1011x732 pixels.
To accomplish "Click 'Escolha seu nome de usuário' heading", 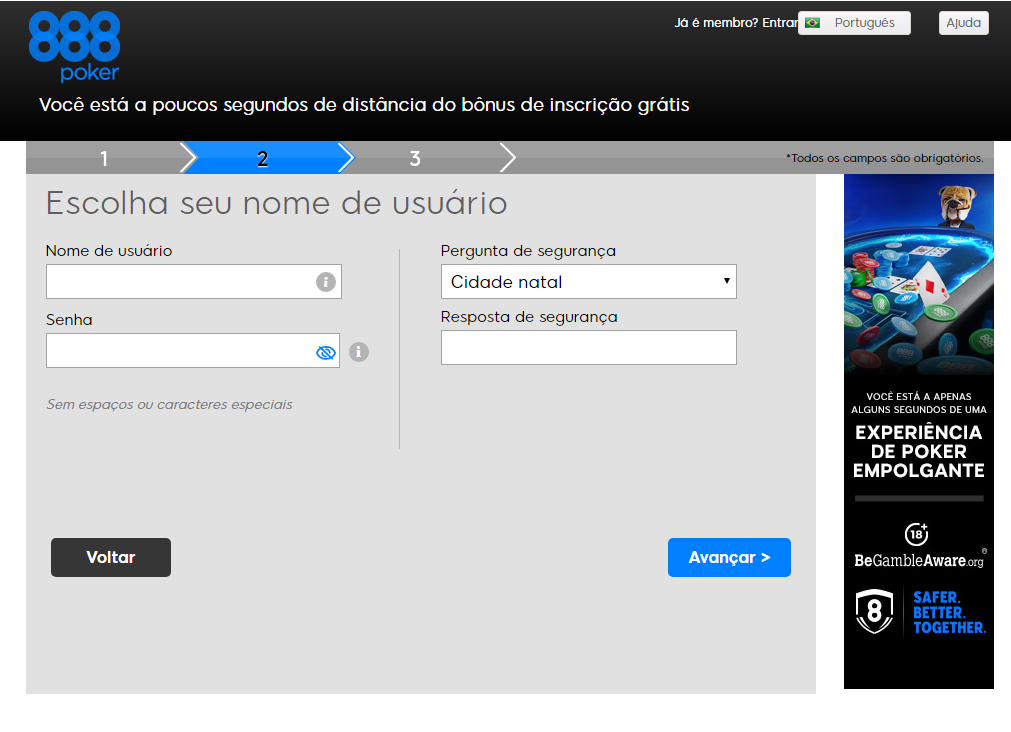I will (x=277, y=203).
